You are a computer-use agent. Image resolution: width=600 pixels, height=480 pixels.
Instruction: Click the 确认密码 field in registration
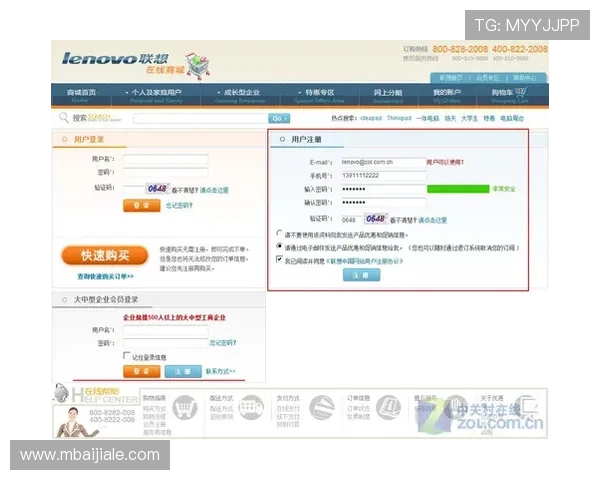click(384, 202)
